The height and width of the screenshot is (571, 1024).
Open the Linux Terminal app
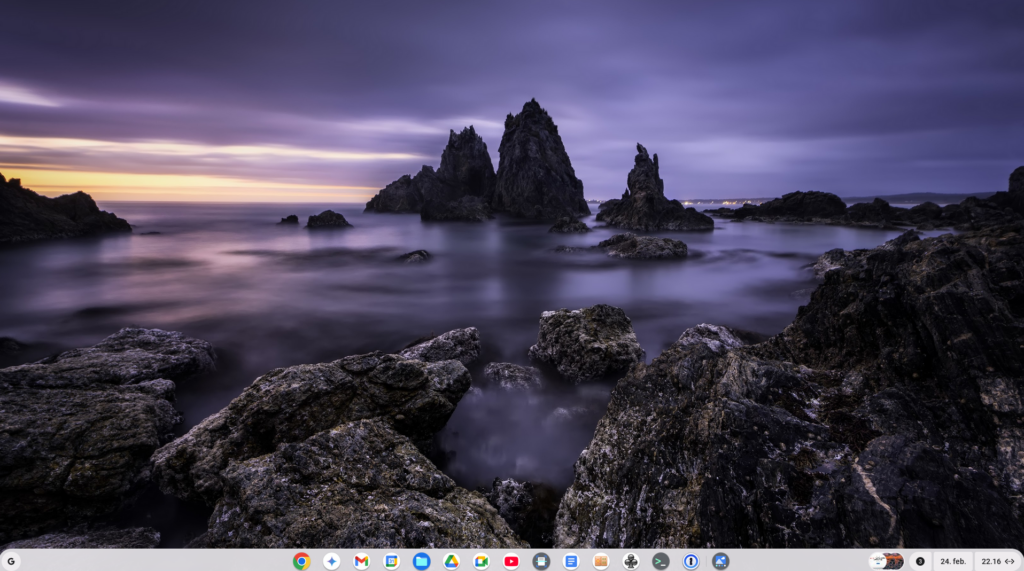[661, 561]
